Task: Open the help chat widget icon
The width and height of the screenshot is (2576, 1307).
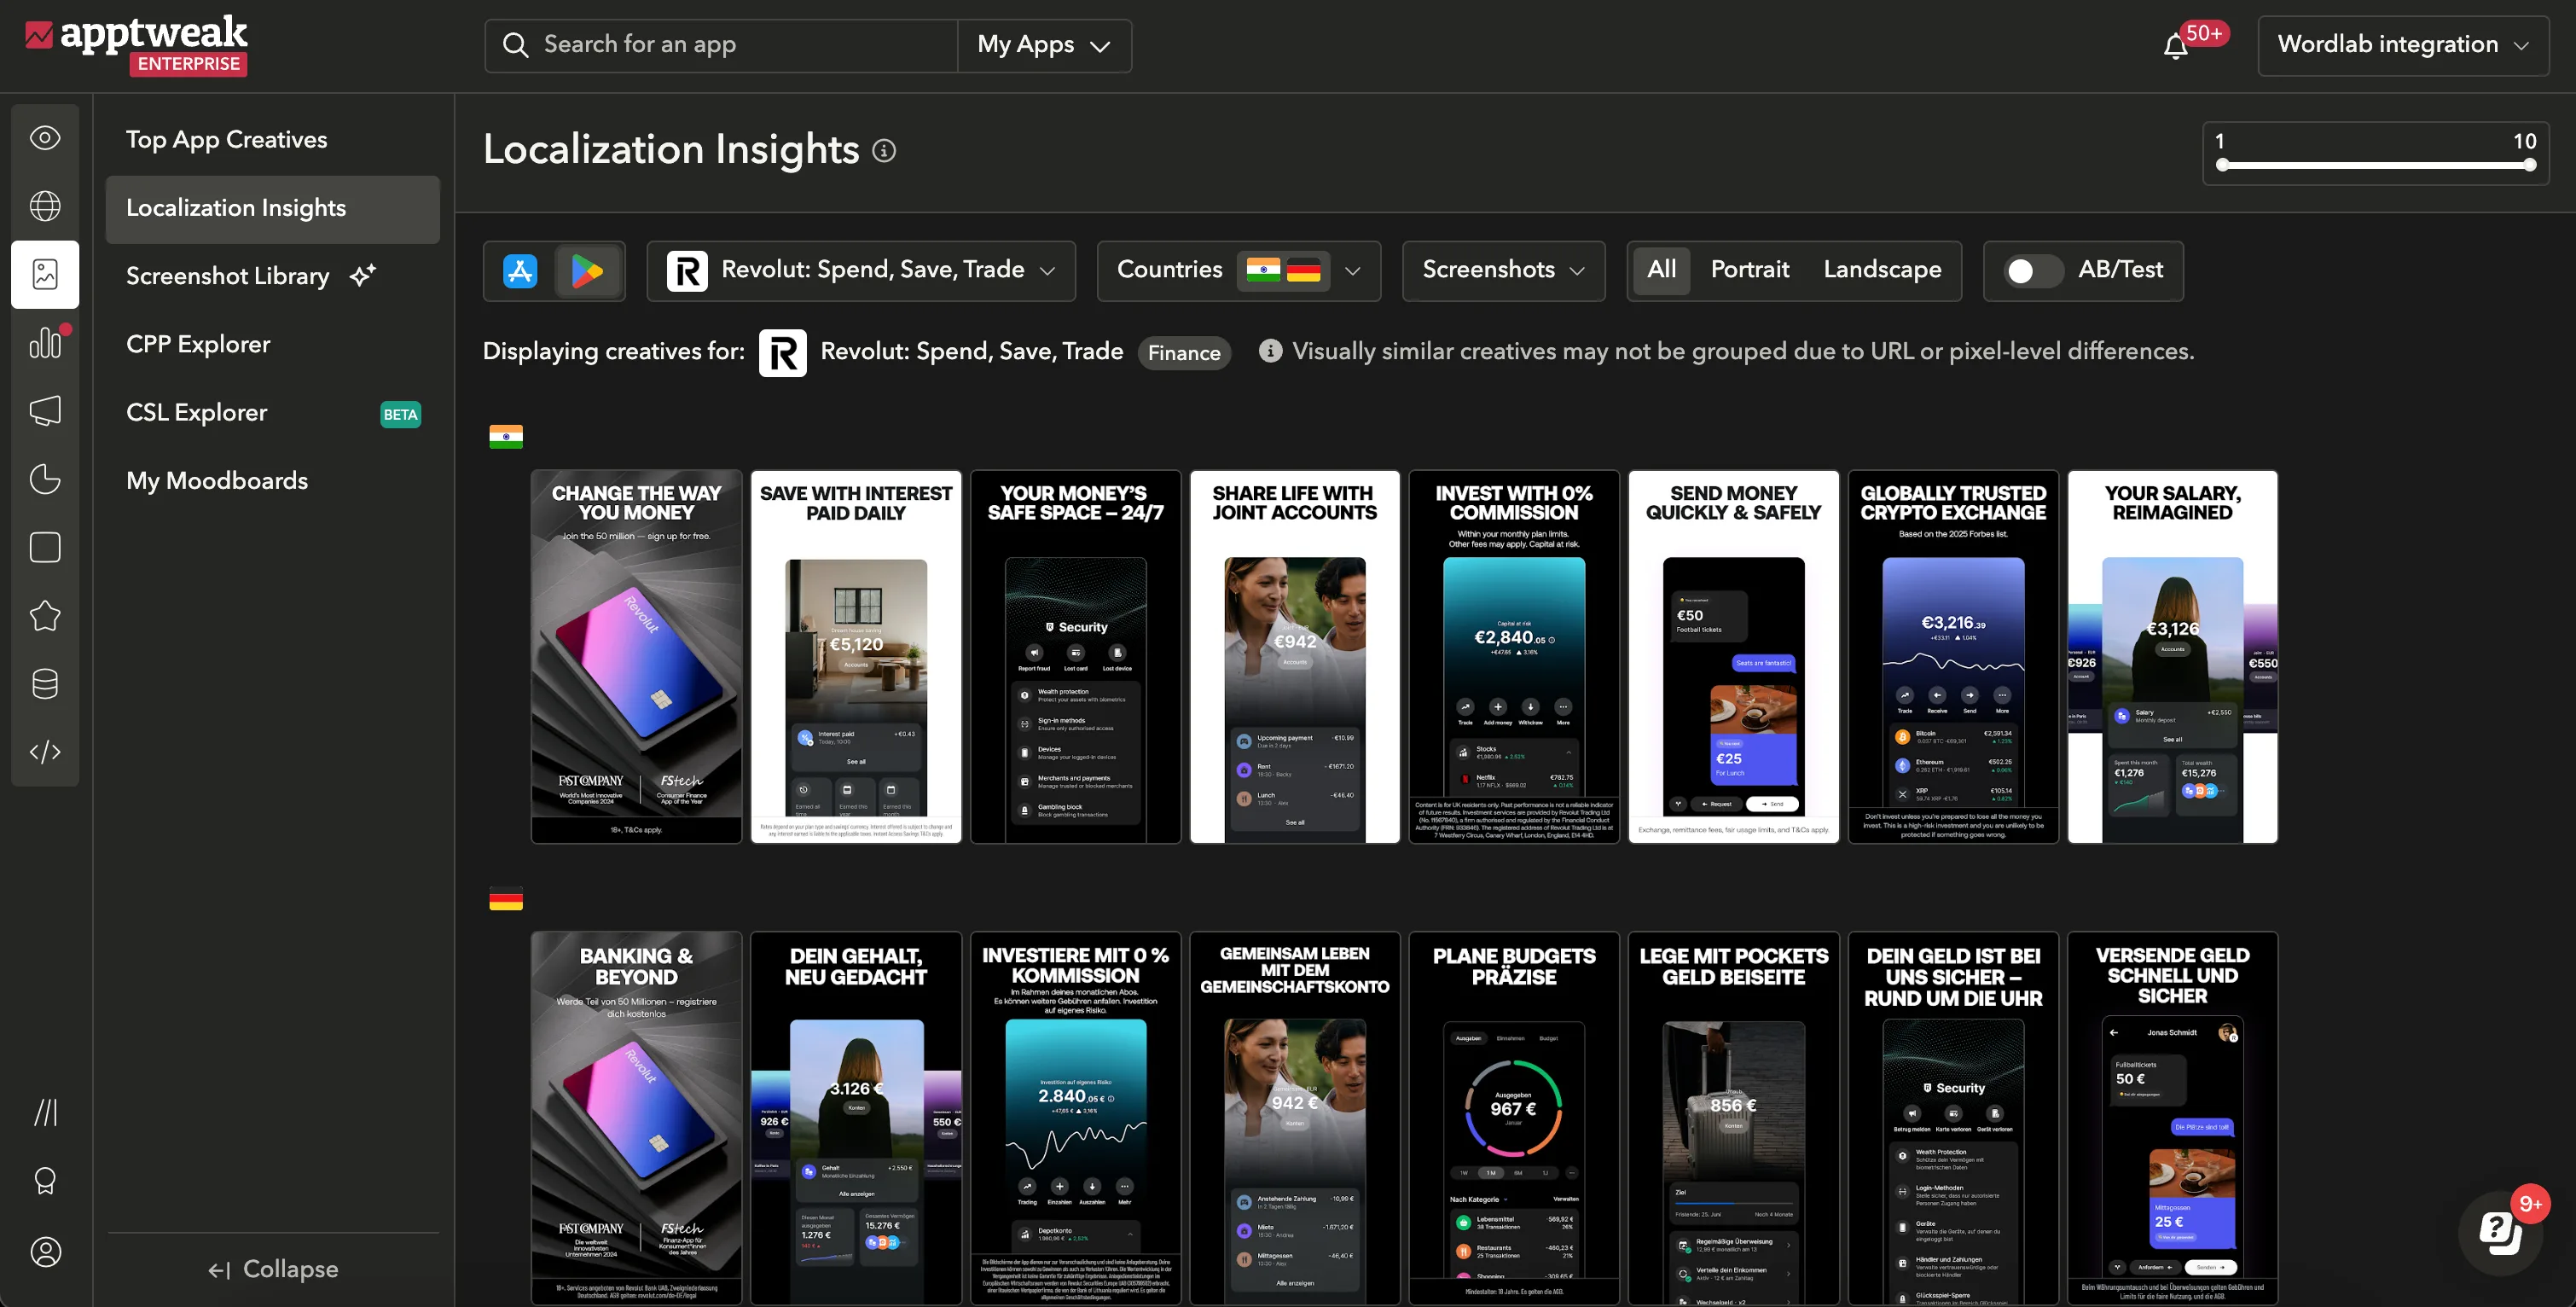Action: point(2500,1232)
